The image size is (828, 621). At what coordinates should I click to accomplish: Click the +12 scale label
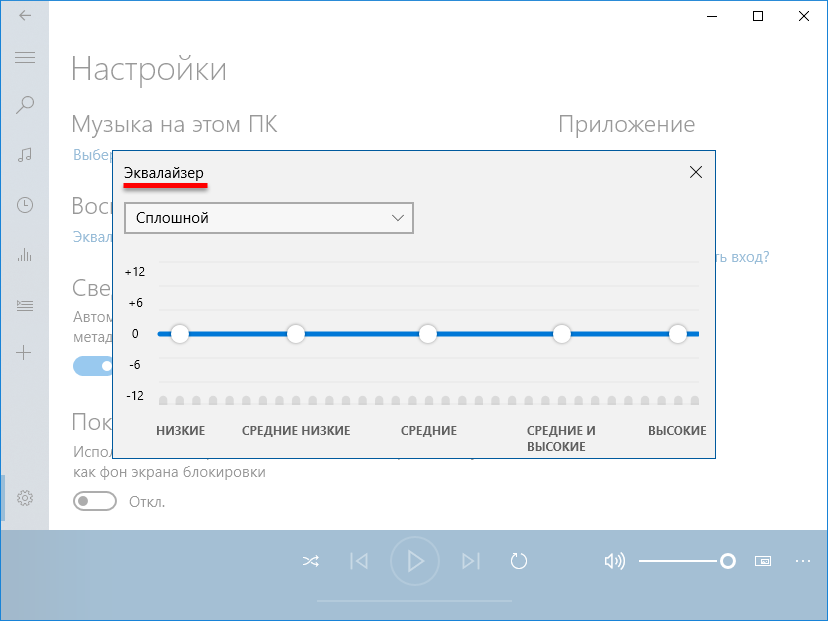tap(135, 272)
